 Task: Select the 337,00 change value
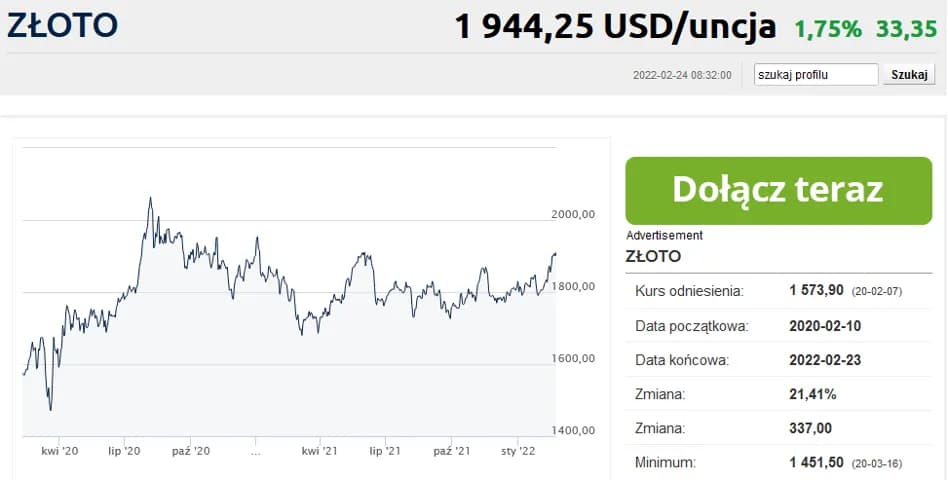810,428
